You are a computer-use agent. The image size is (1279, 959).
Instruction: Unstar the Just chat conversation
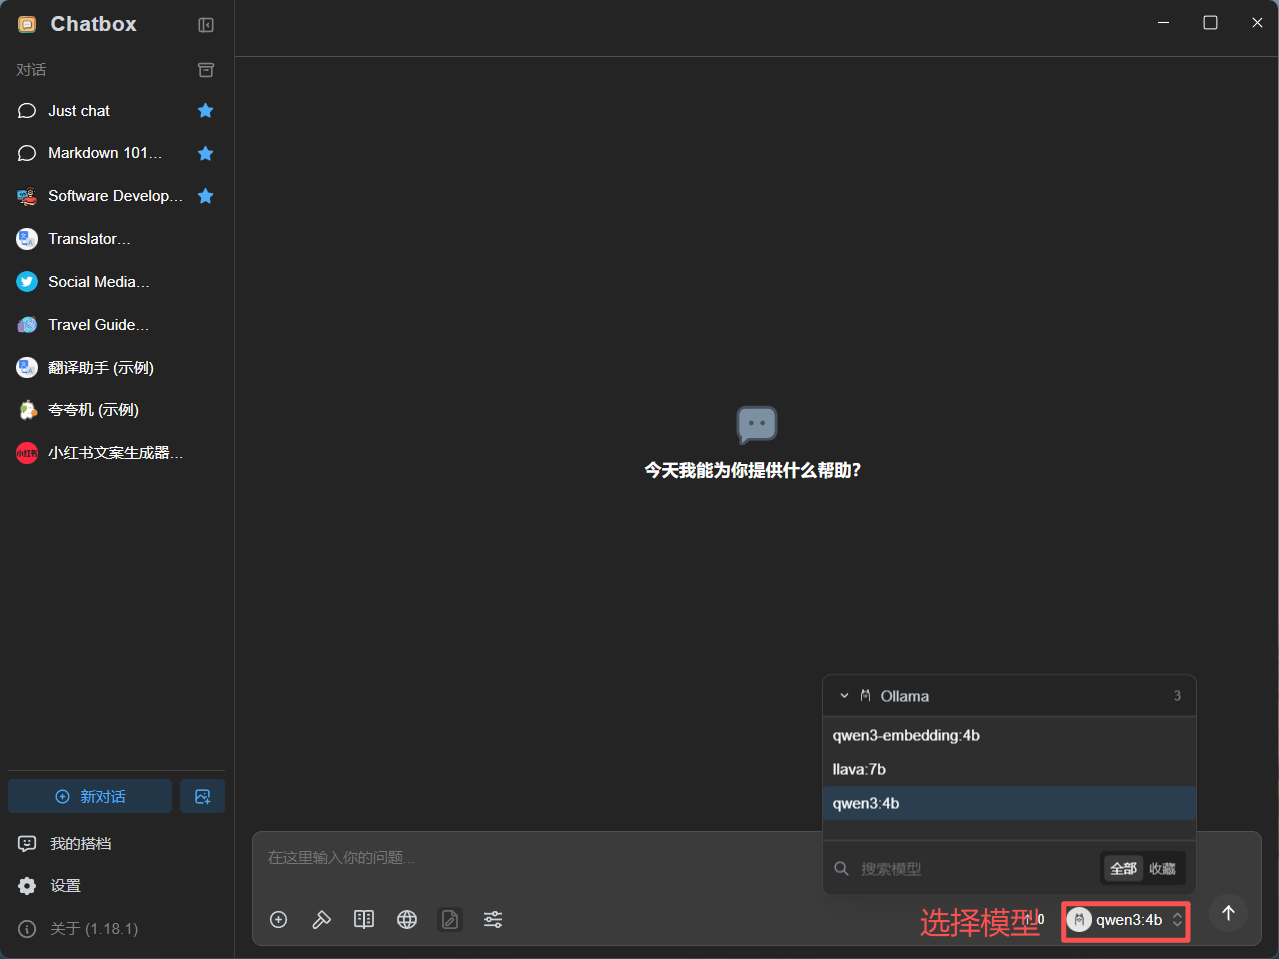[x=206, y=111]
